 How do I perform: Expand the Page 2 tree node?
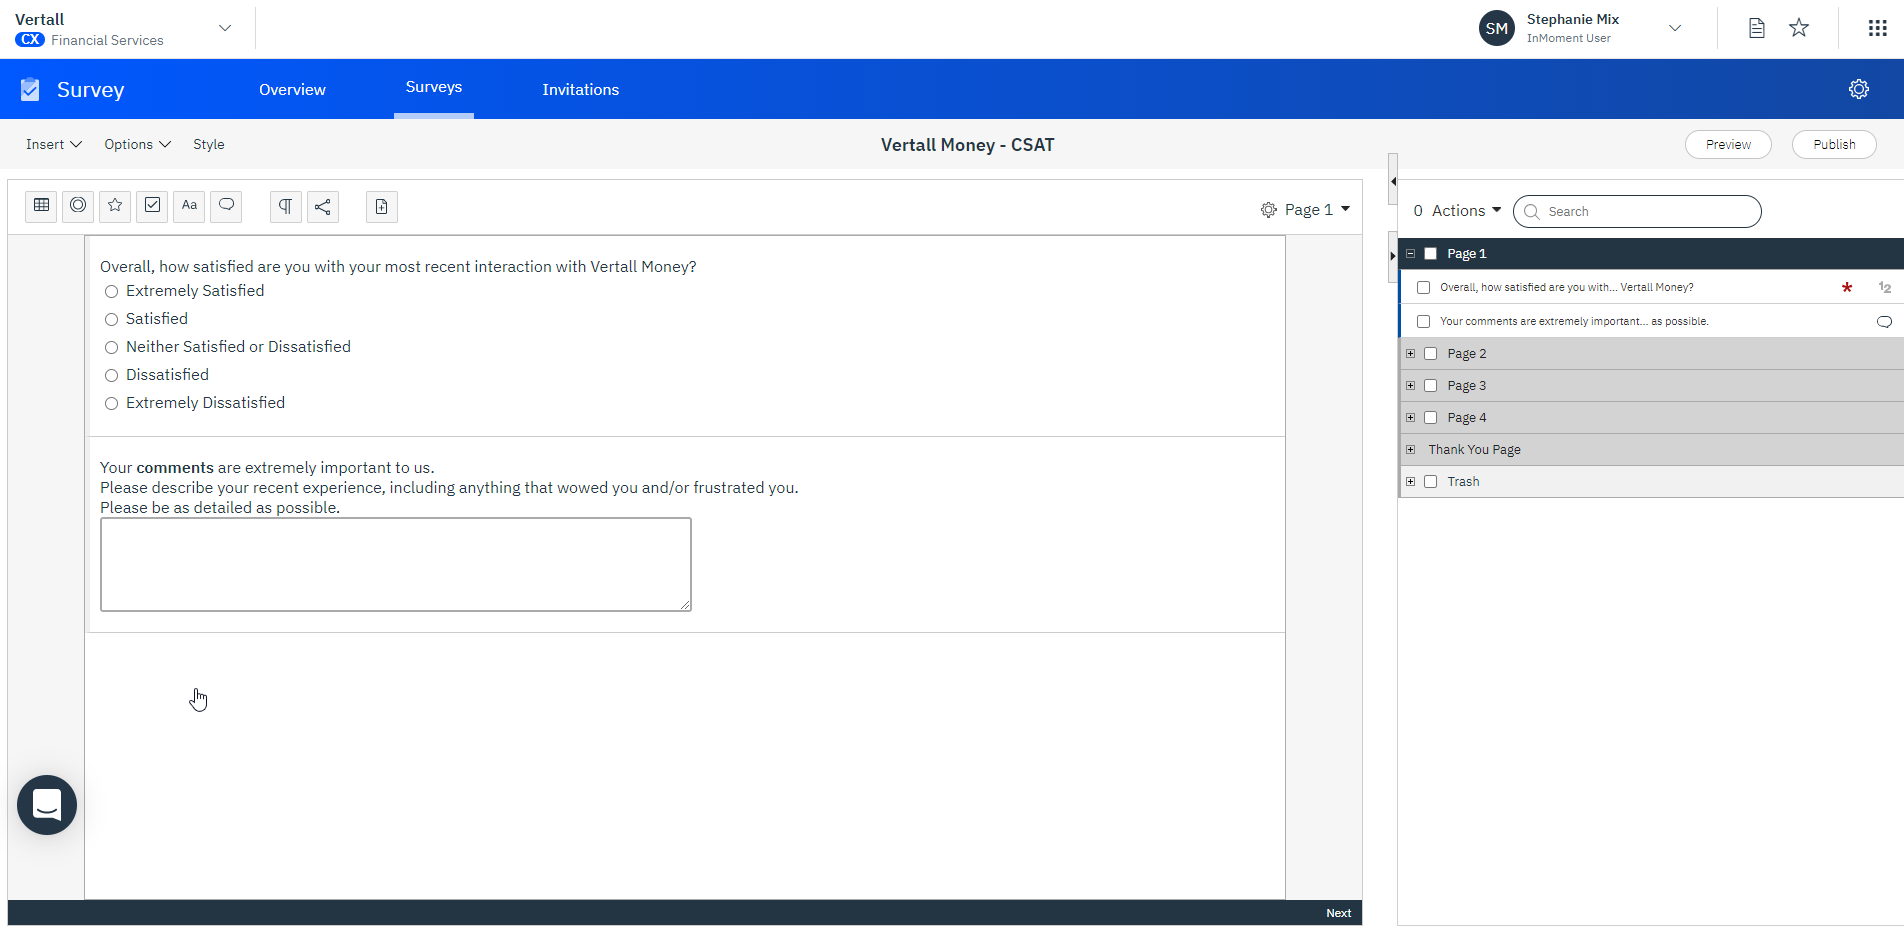pyautogui.click(x=1411, y=354)
